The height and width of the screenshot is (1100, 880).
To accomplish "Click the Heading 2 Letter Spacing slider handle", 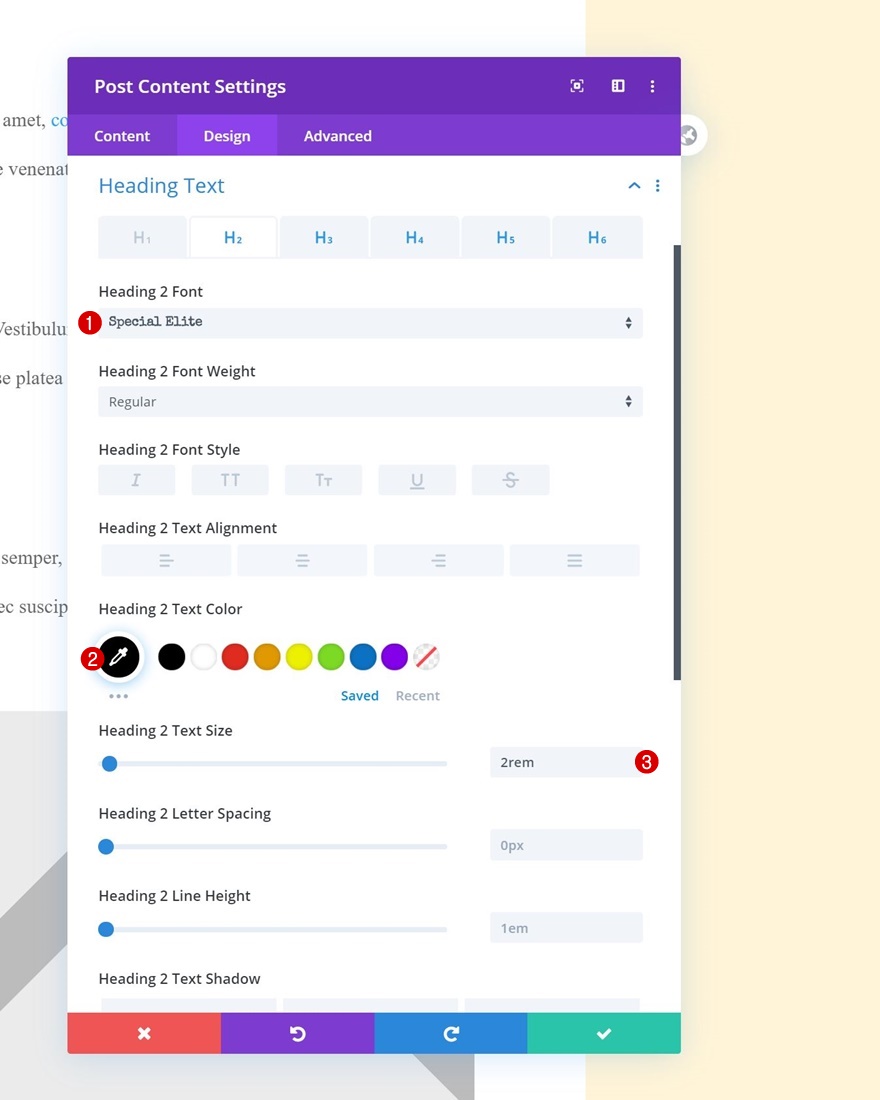I will [x=106, y=847].
